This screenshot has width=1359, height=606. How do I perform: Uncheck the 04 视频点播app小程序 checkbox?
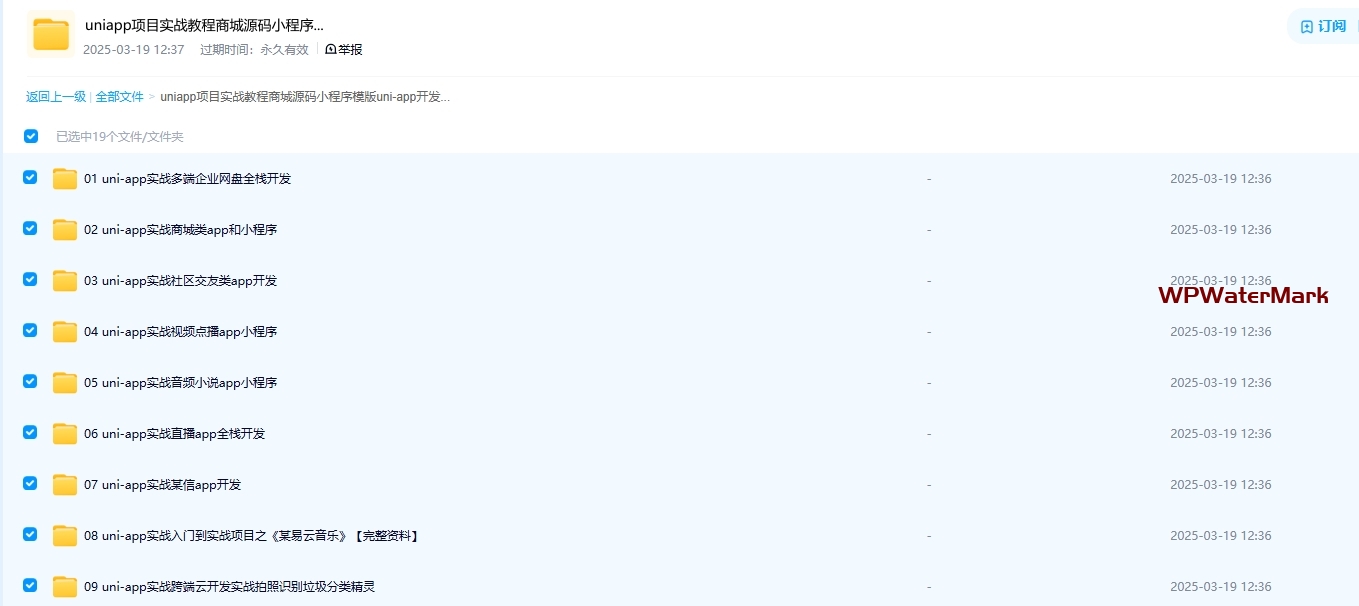click(30, 330)
